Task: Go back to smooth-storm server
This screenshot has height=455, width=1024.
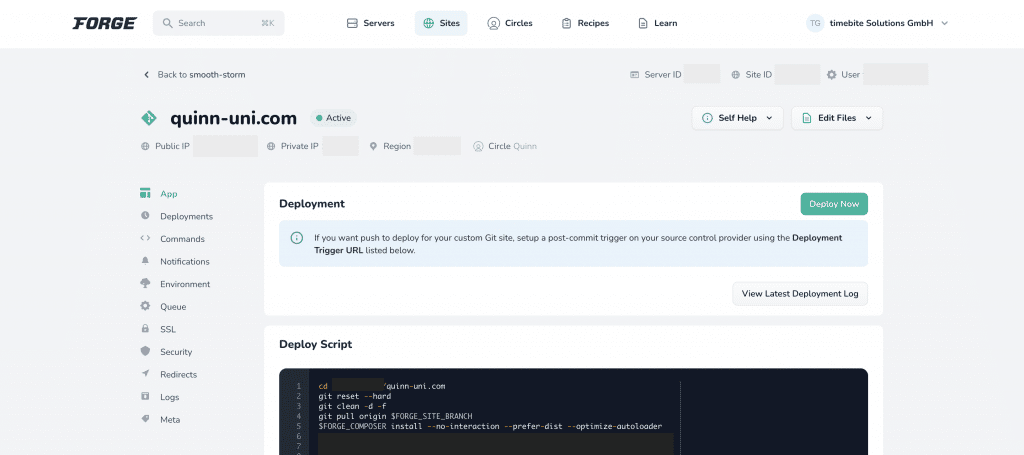Action: coord(194,74)
